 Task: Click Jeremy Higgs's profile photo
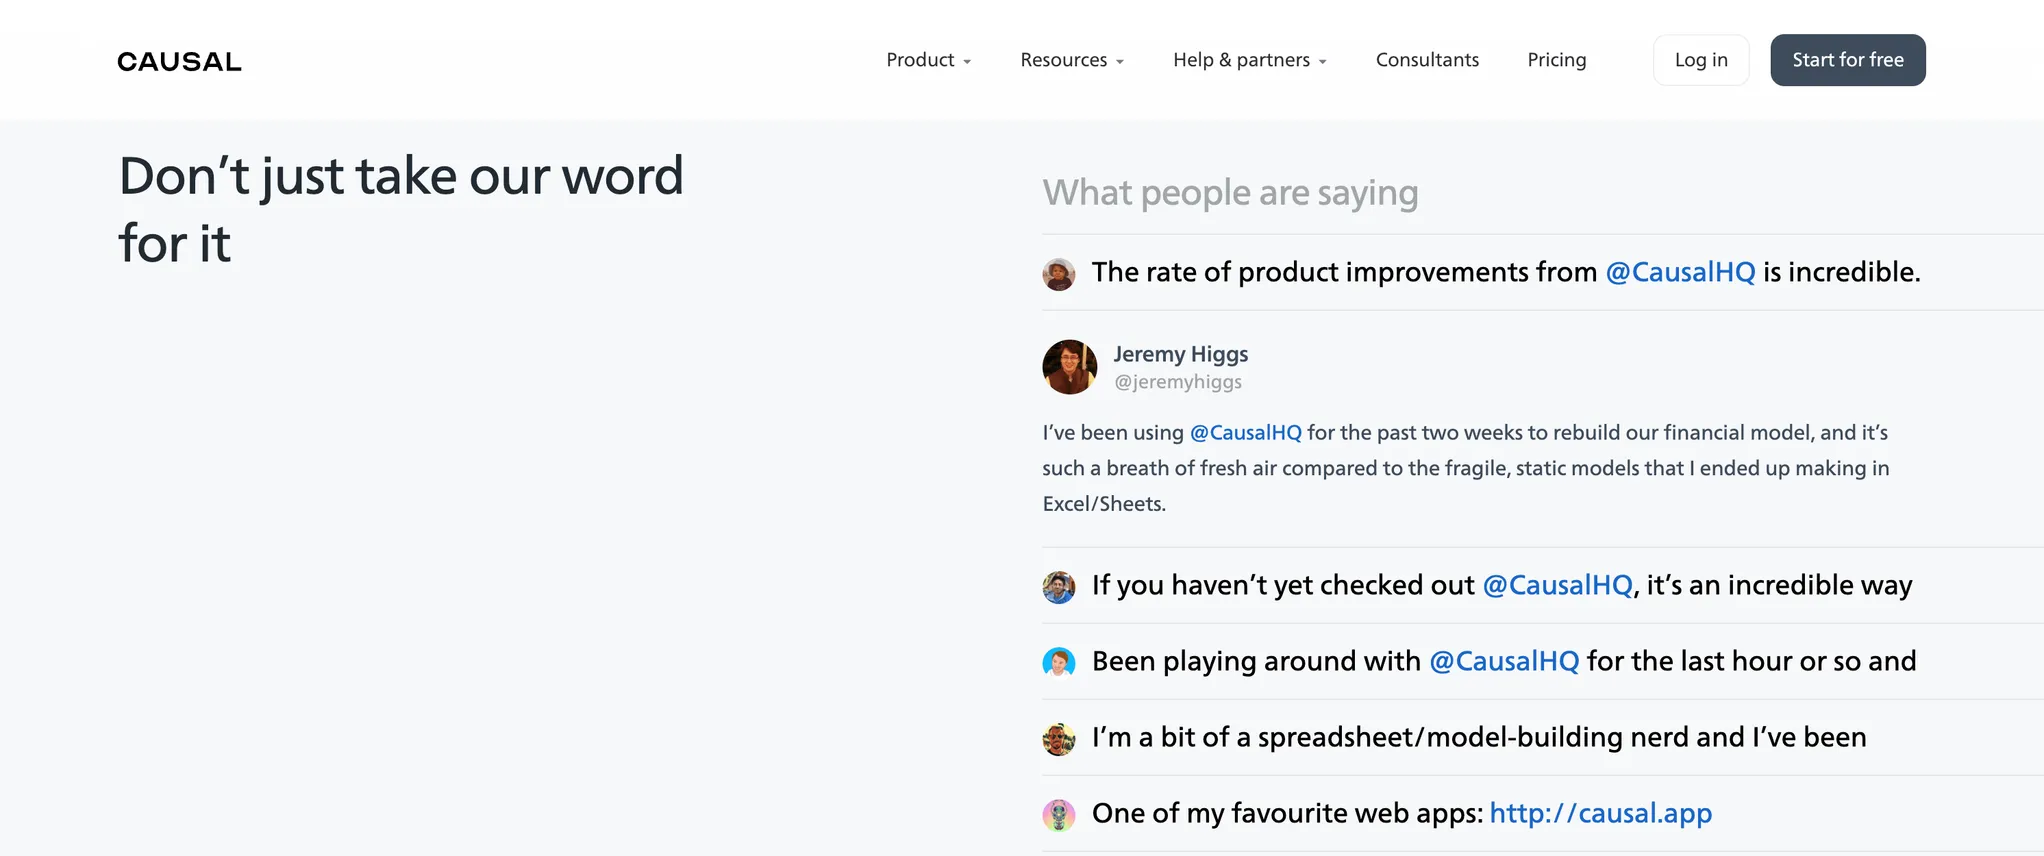(x=1070, y=367)
